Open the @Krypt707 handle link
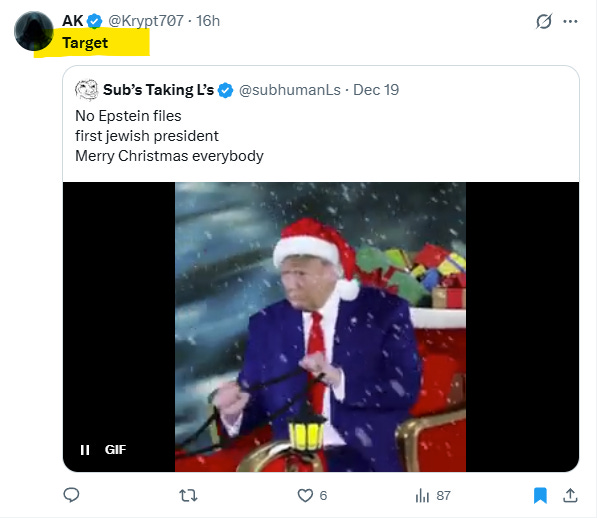Image resolution: width=597 pixels, height=518 pixels. pyautogui.click(x=146, y=21)
